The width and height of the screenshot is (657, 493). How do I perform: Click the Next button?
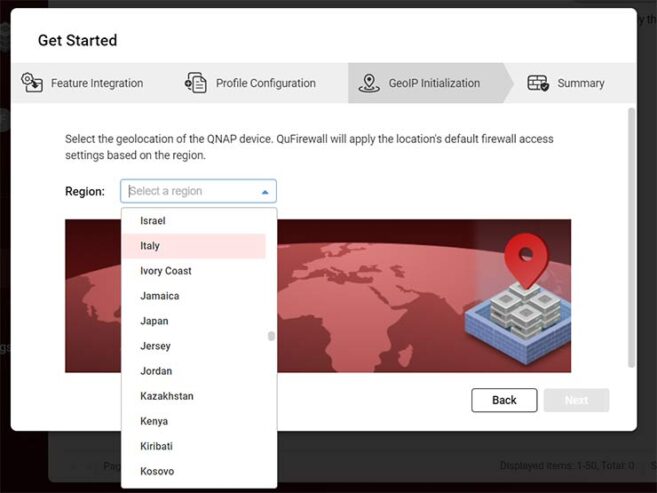coord(576,400)
